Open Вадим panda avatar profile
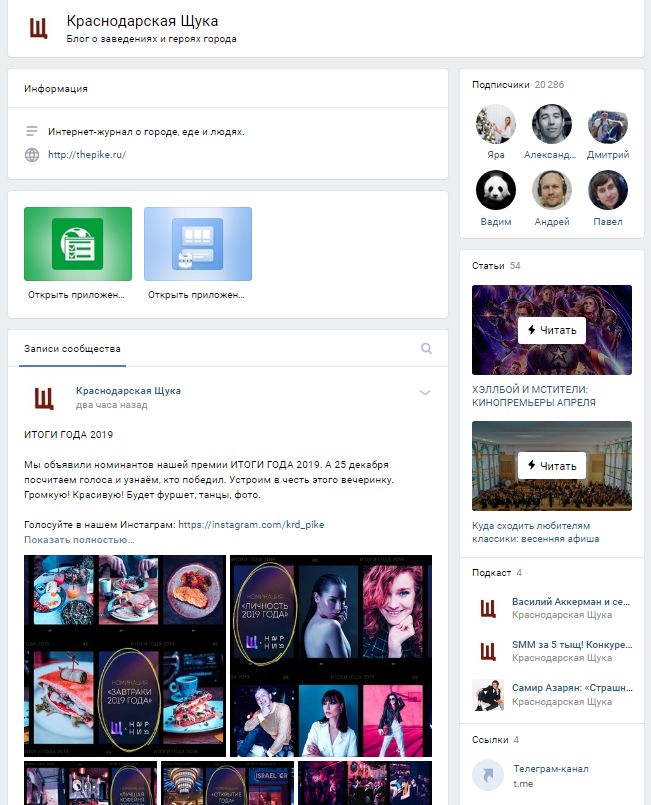Screen dimensions: 651x805 pos(496,190)
